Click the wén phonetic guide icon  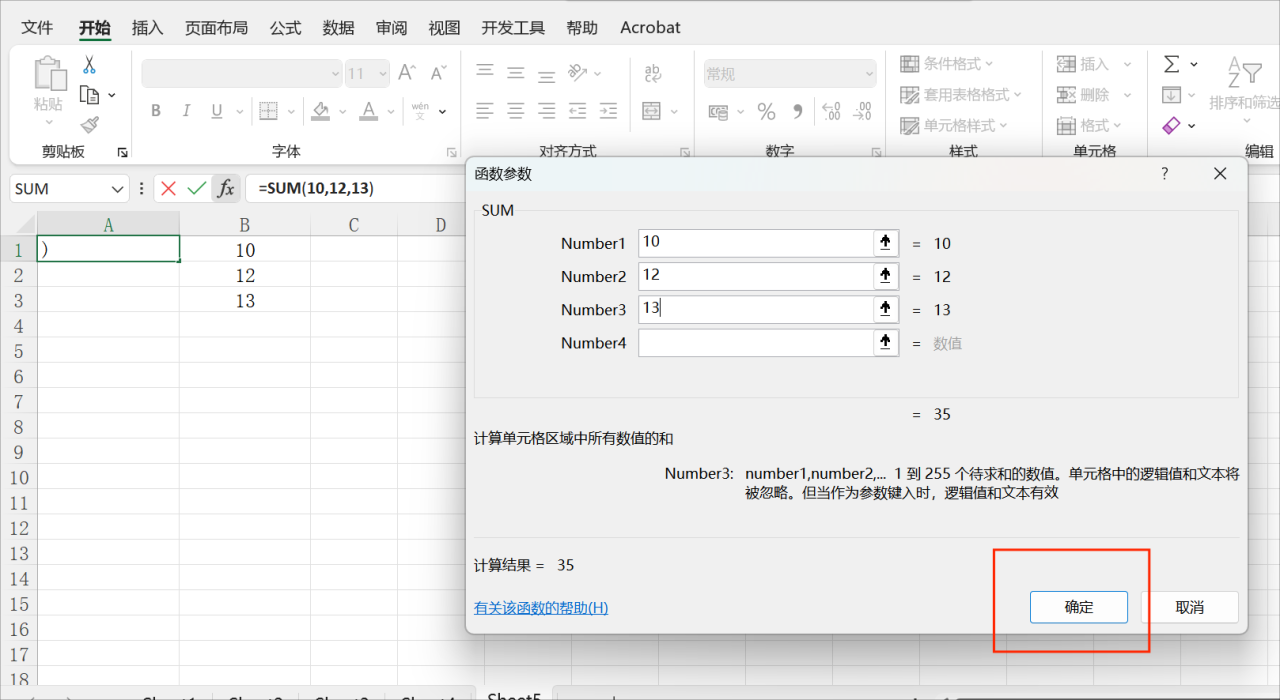[x=420, y=111]
